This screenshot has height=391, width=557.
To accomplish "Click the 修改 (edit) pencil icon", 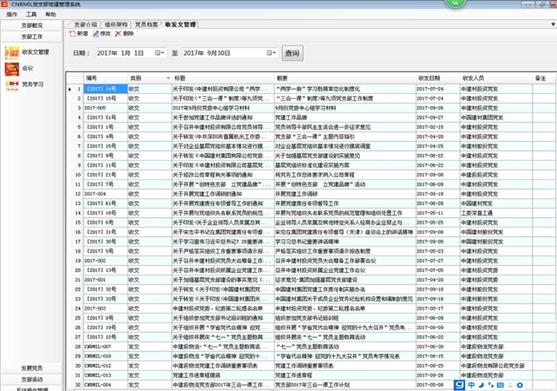I will [96, 33].
